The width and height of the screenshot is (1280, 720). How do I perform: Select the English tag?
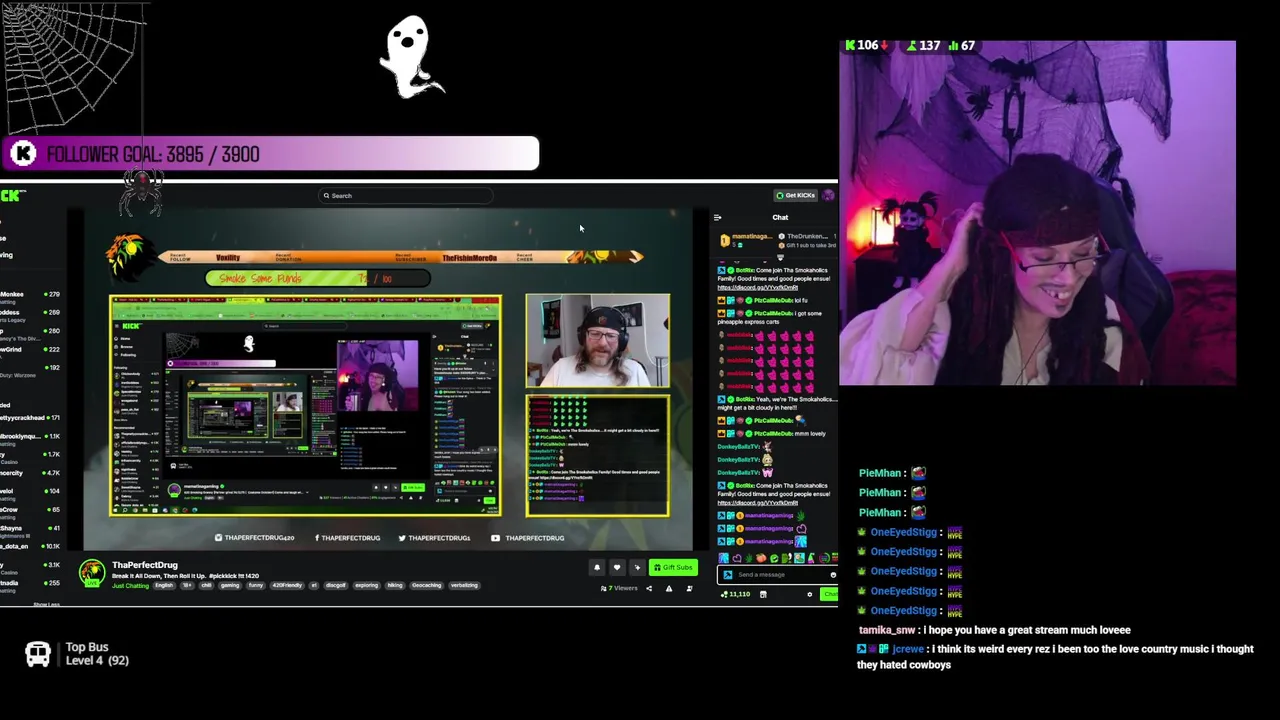tap(164, 586)
